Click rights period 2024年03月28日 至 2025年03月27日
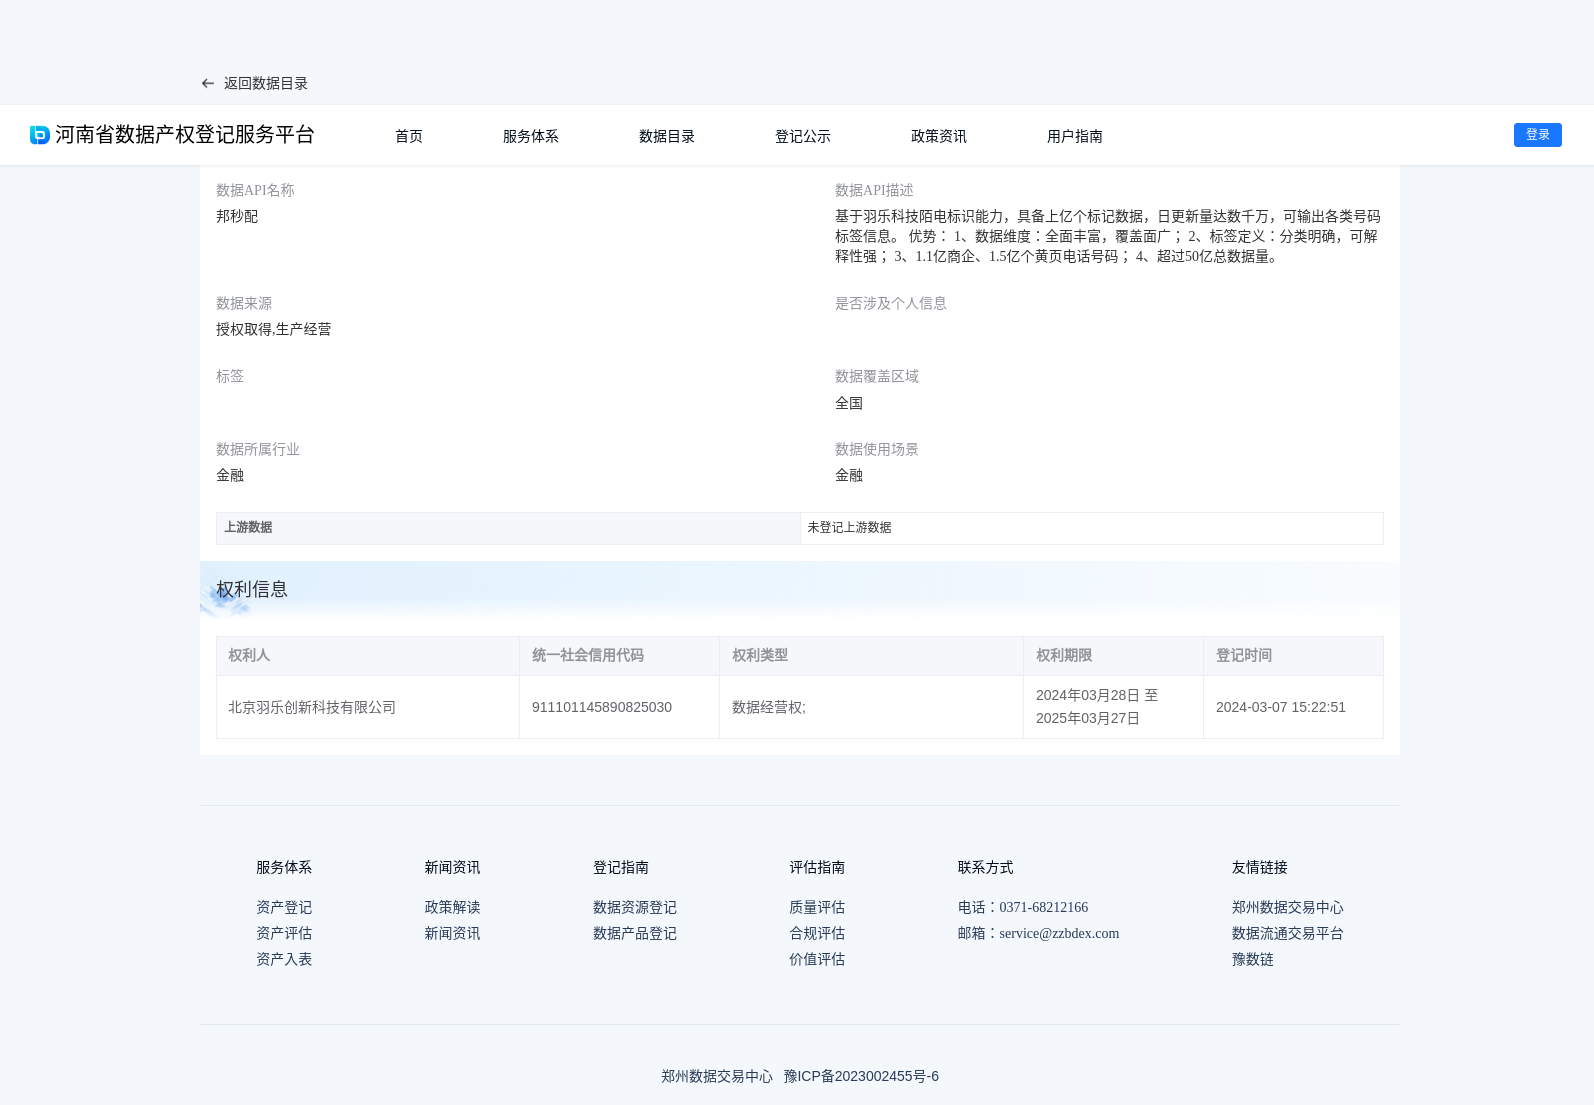 pyautogui.click(x=1097, y=707)
